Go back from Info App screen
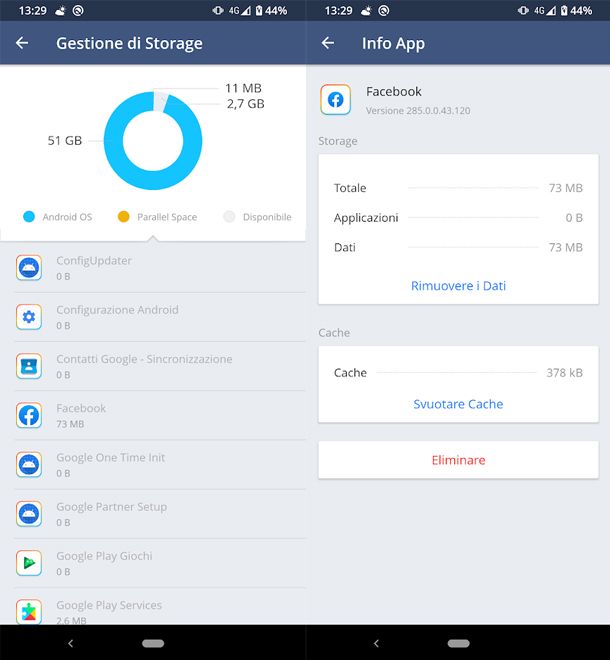 [x=328, y=43]
